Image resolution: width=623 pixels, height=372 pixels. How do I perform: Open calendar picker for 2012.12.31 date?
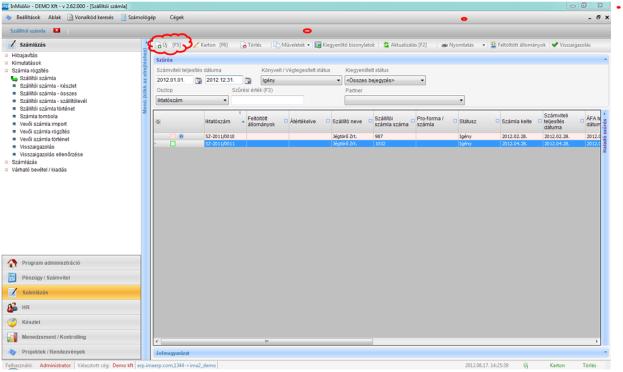[x=248, y=81]
